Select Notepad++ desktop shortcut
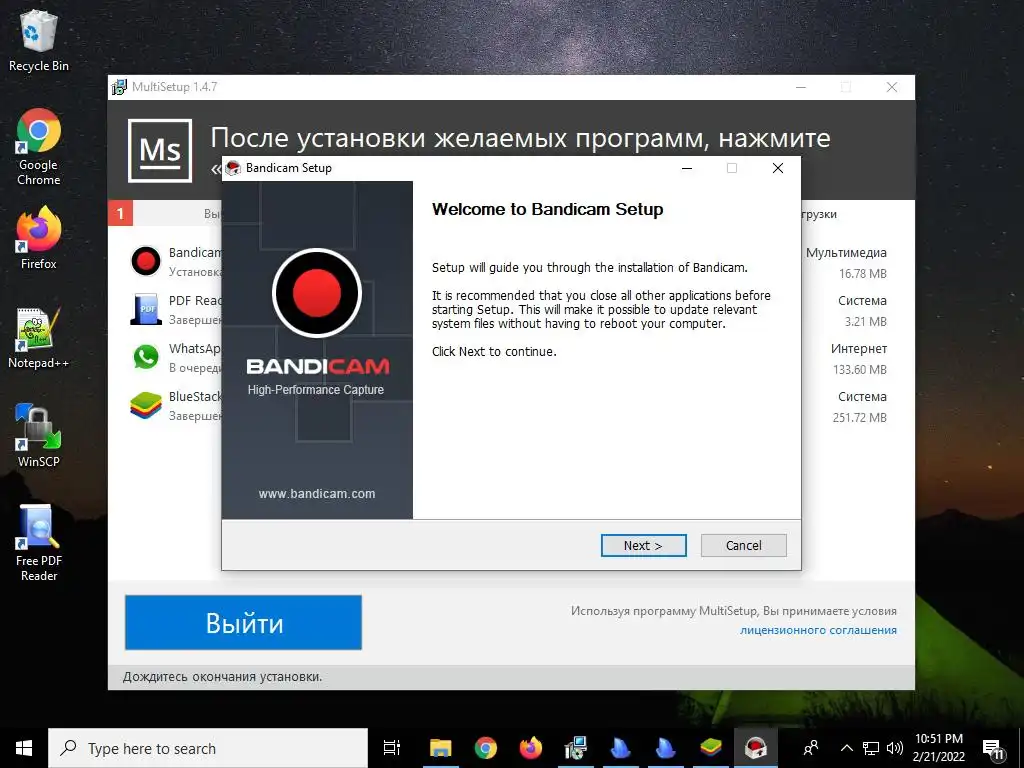Screen dimensions: 1024x768 pyautogui.click(x=38, y=338)
